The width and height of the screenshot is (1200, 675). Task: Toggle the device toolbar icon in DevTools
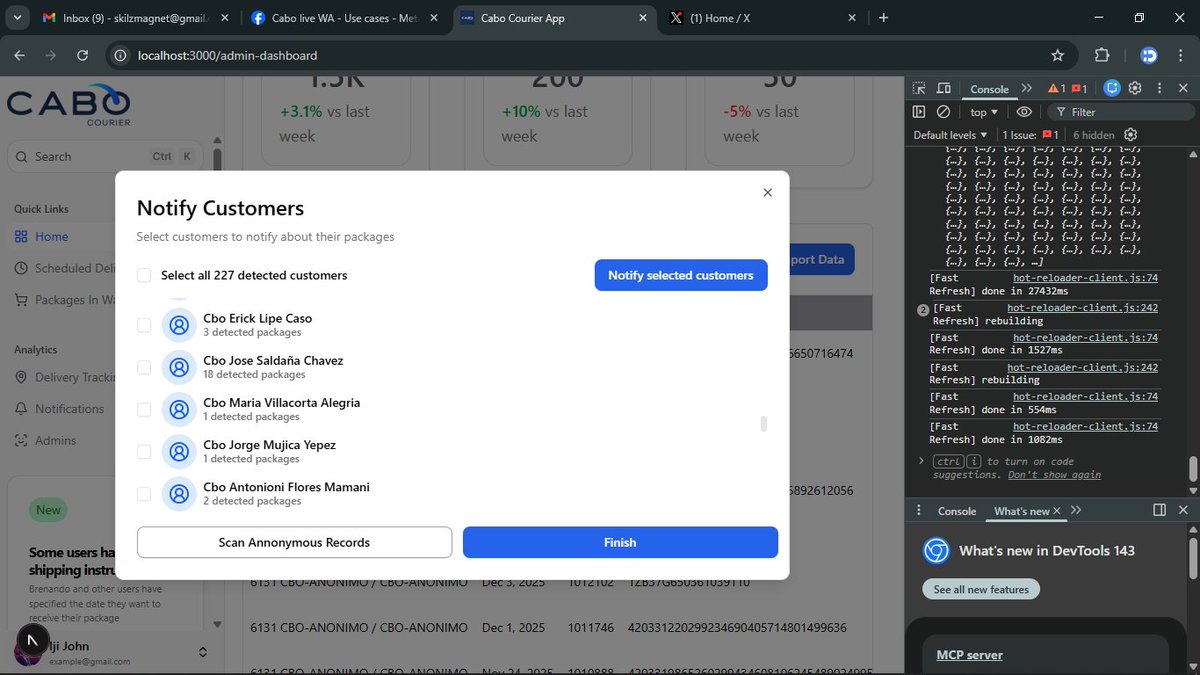pos(944,88)
